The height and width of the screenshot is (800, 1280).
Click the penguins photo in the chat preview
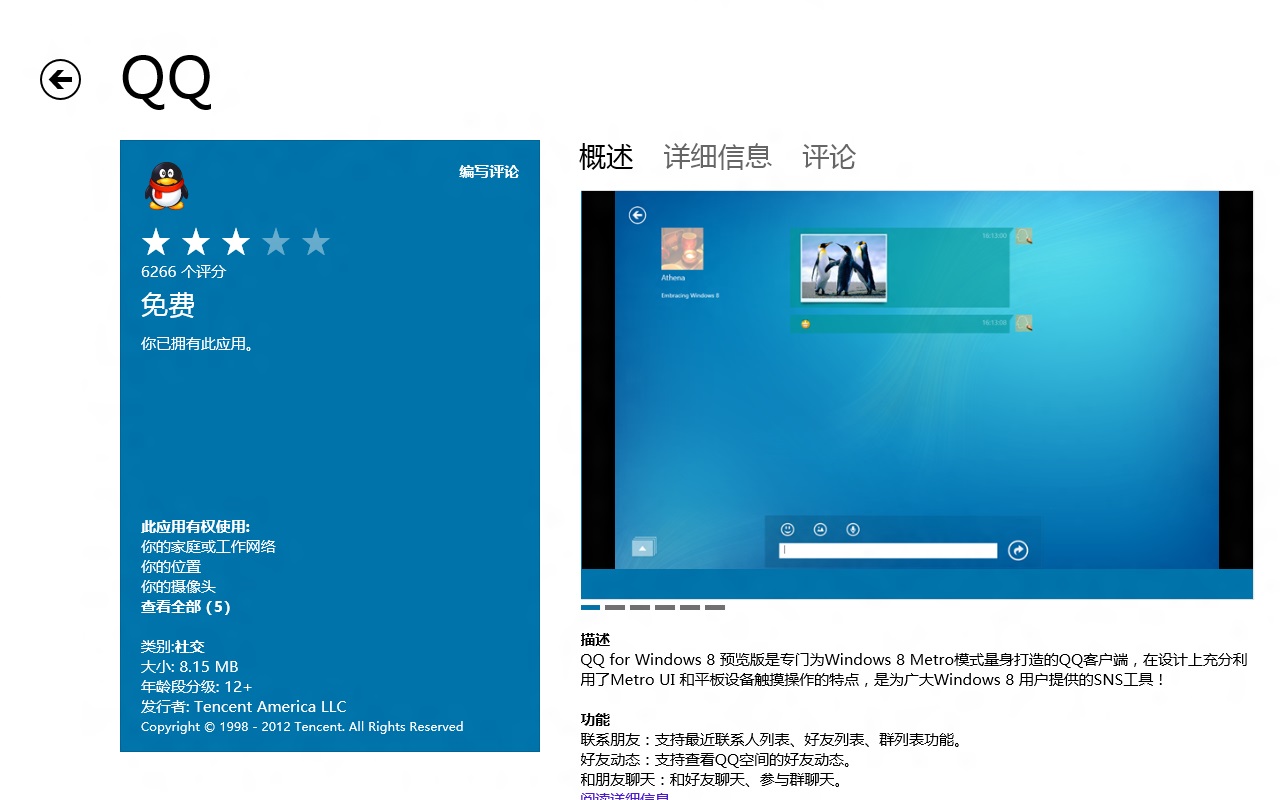point(843,267)
